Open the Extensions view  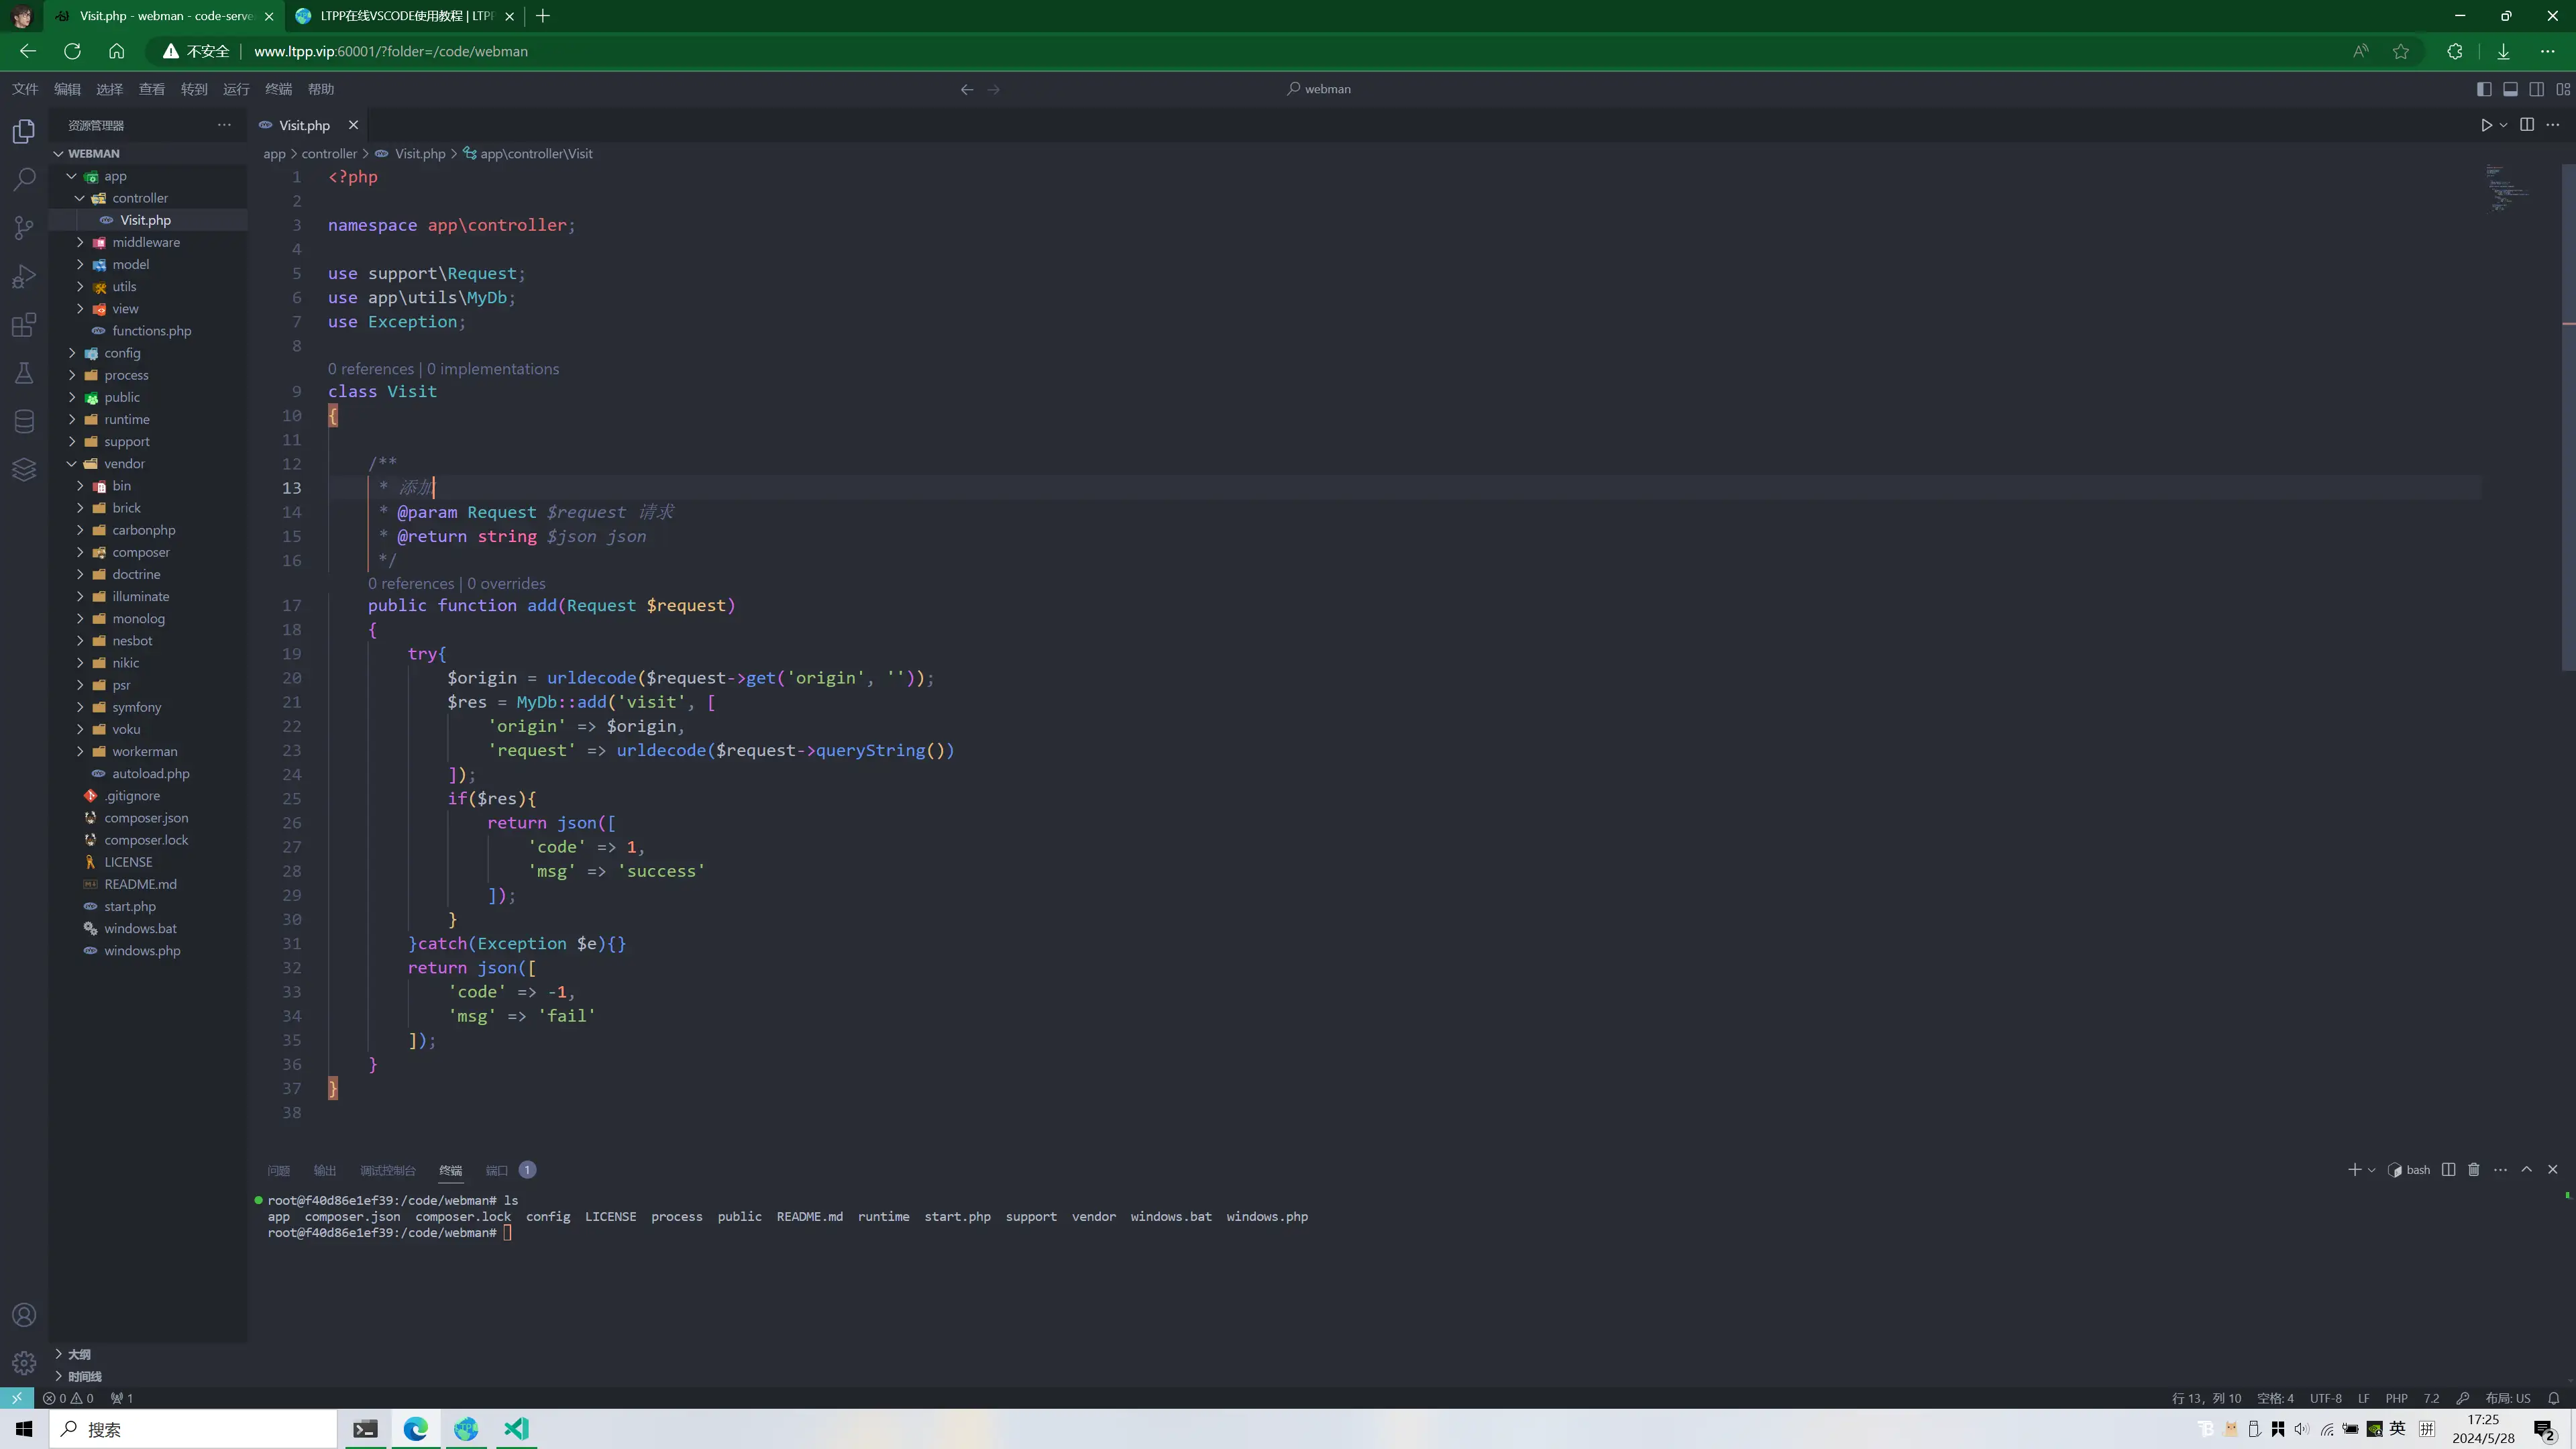[24, 325]
